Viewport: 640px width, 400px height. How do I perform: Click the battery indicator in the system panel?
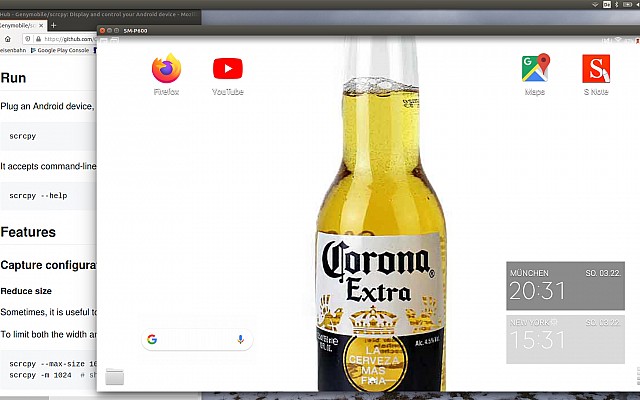627,4
